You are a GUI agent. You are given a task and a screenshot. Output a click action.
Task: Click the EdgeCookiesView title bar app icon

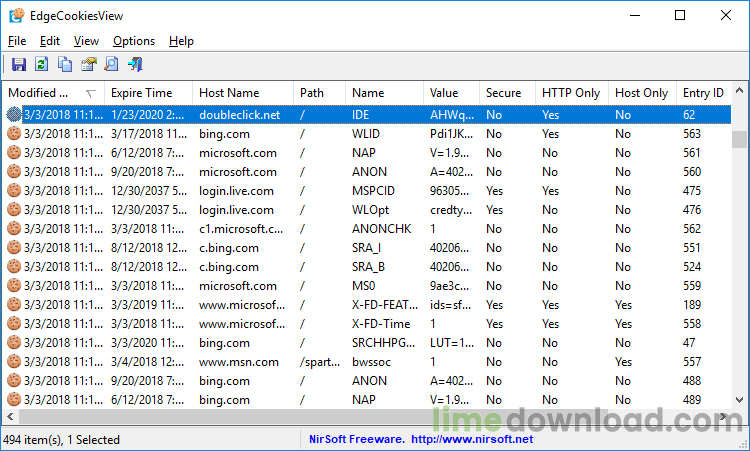click(x=16, y=15)
